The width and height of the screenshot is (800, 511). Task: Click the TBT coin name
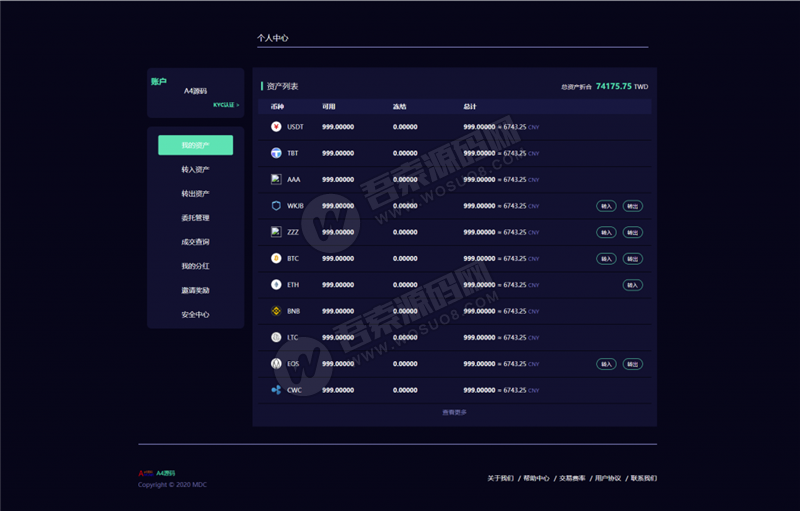(x=293, y=153)
